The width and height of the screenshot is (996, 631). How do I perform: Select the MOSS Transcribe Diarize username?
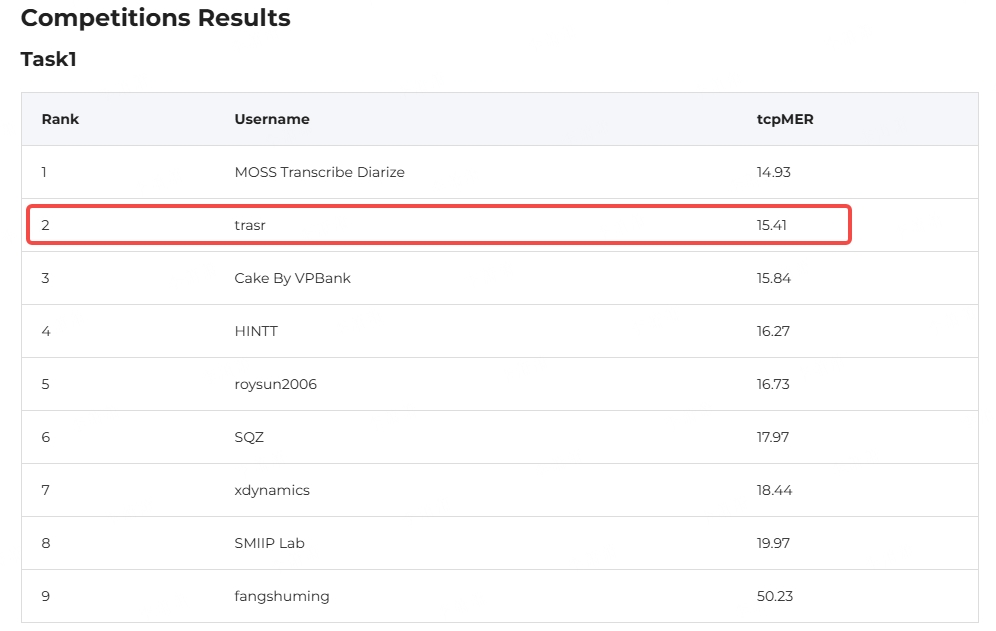click(320, 172)
